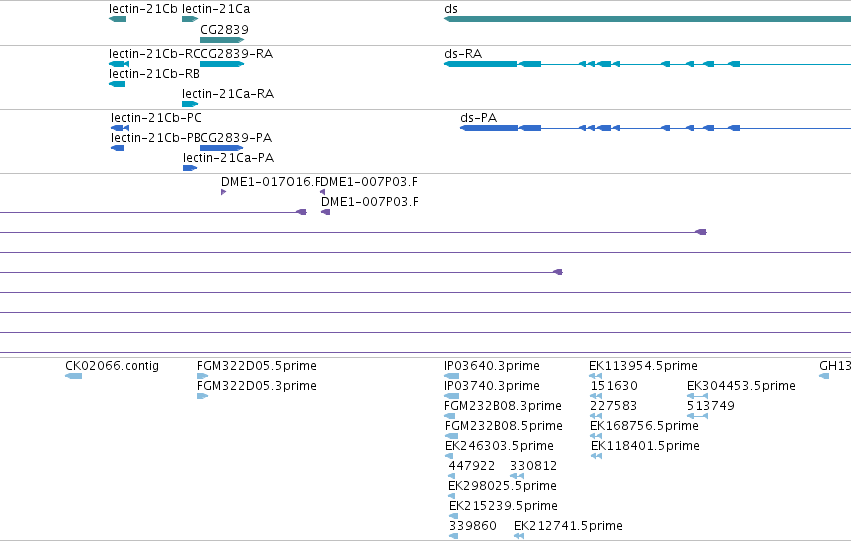Select the lectin-21Cb-RB transcript label
Image resolution: width=851 pixels, height=541 pixels.
pos(154,74)
